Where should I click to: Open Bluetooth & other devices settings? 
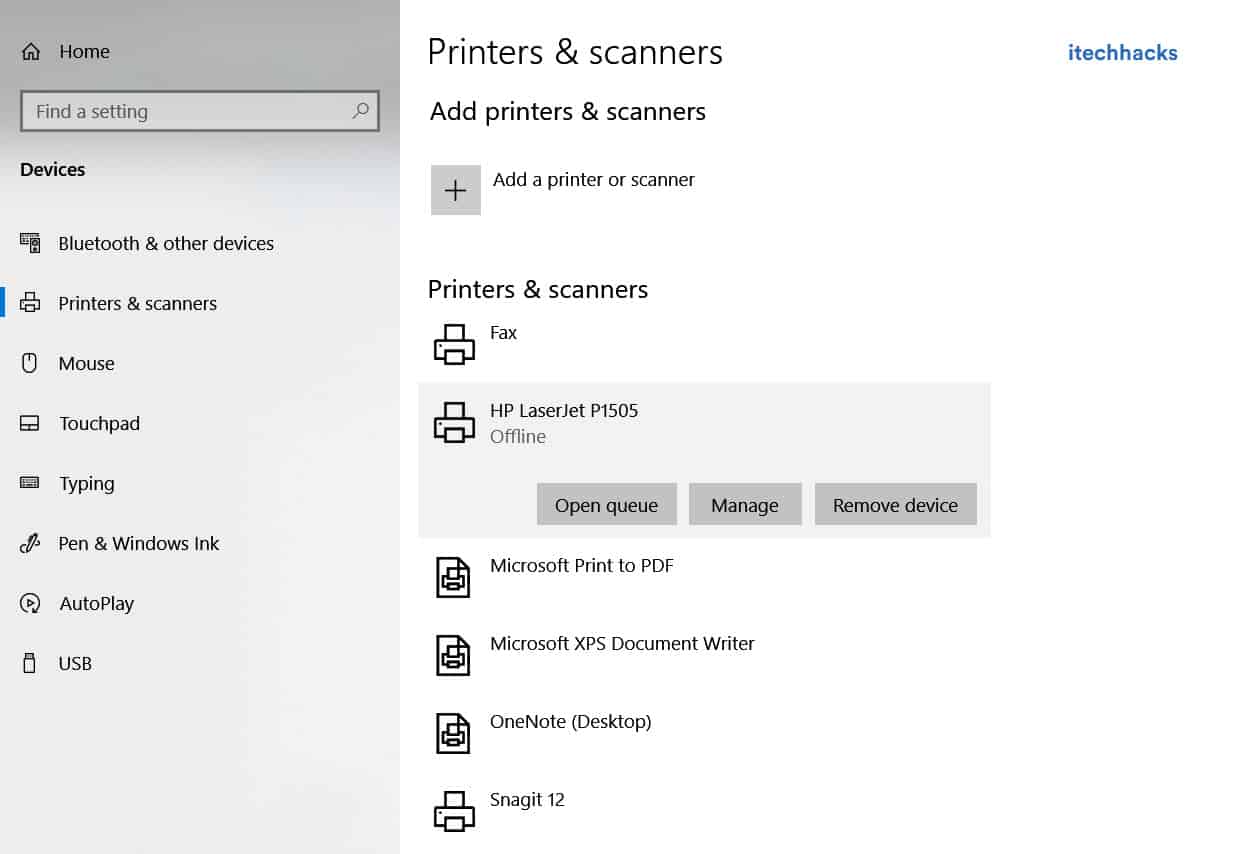coord(165,243)
